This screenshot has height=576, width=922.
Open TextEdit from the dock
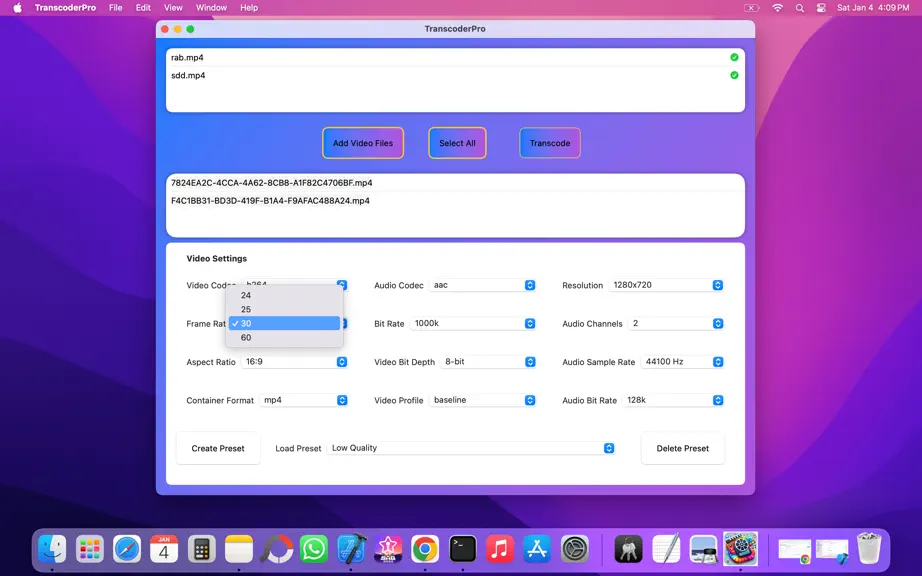point(666,550)
